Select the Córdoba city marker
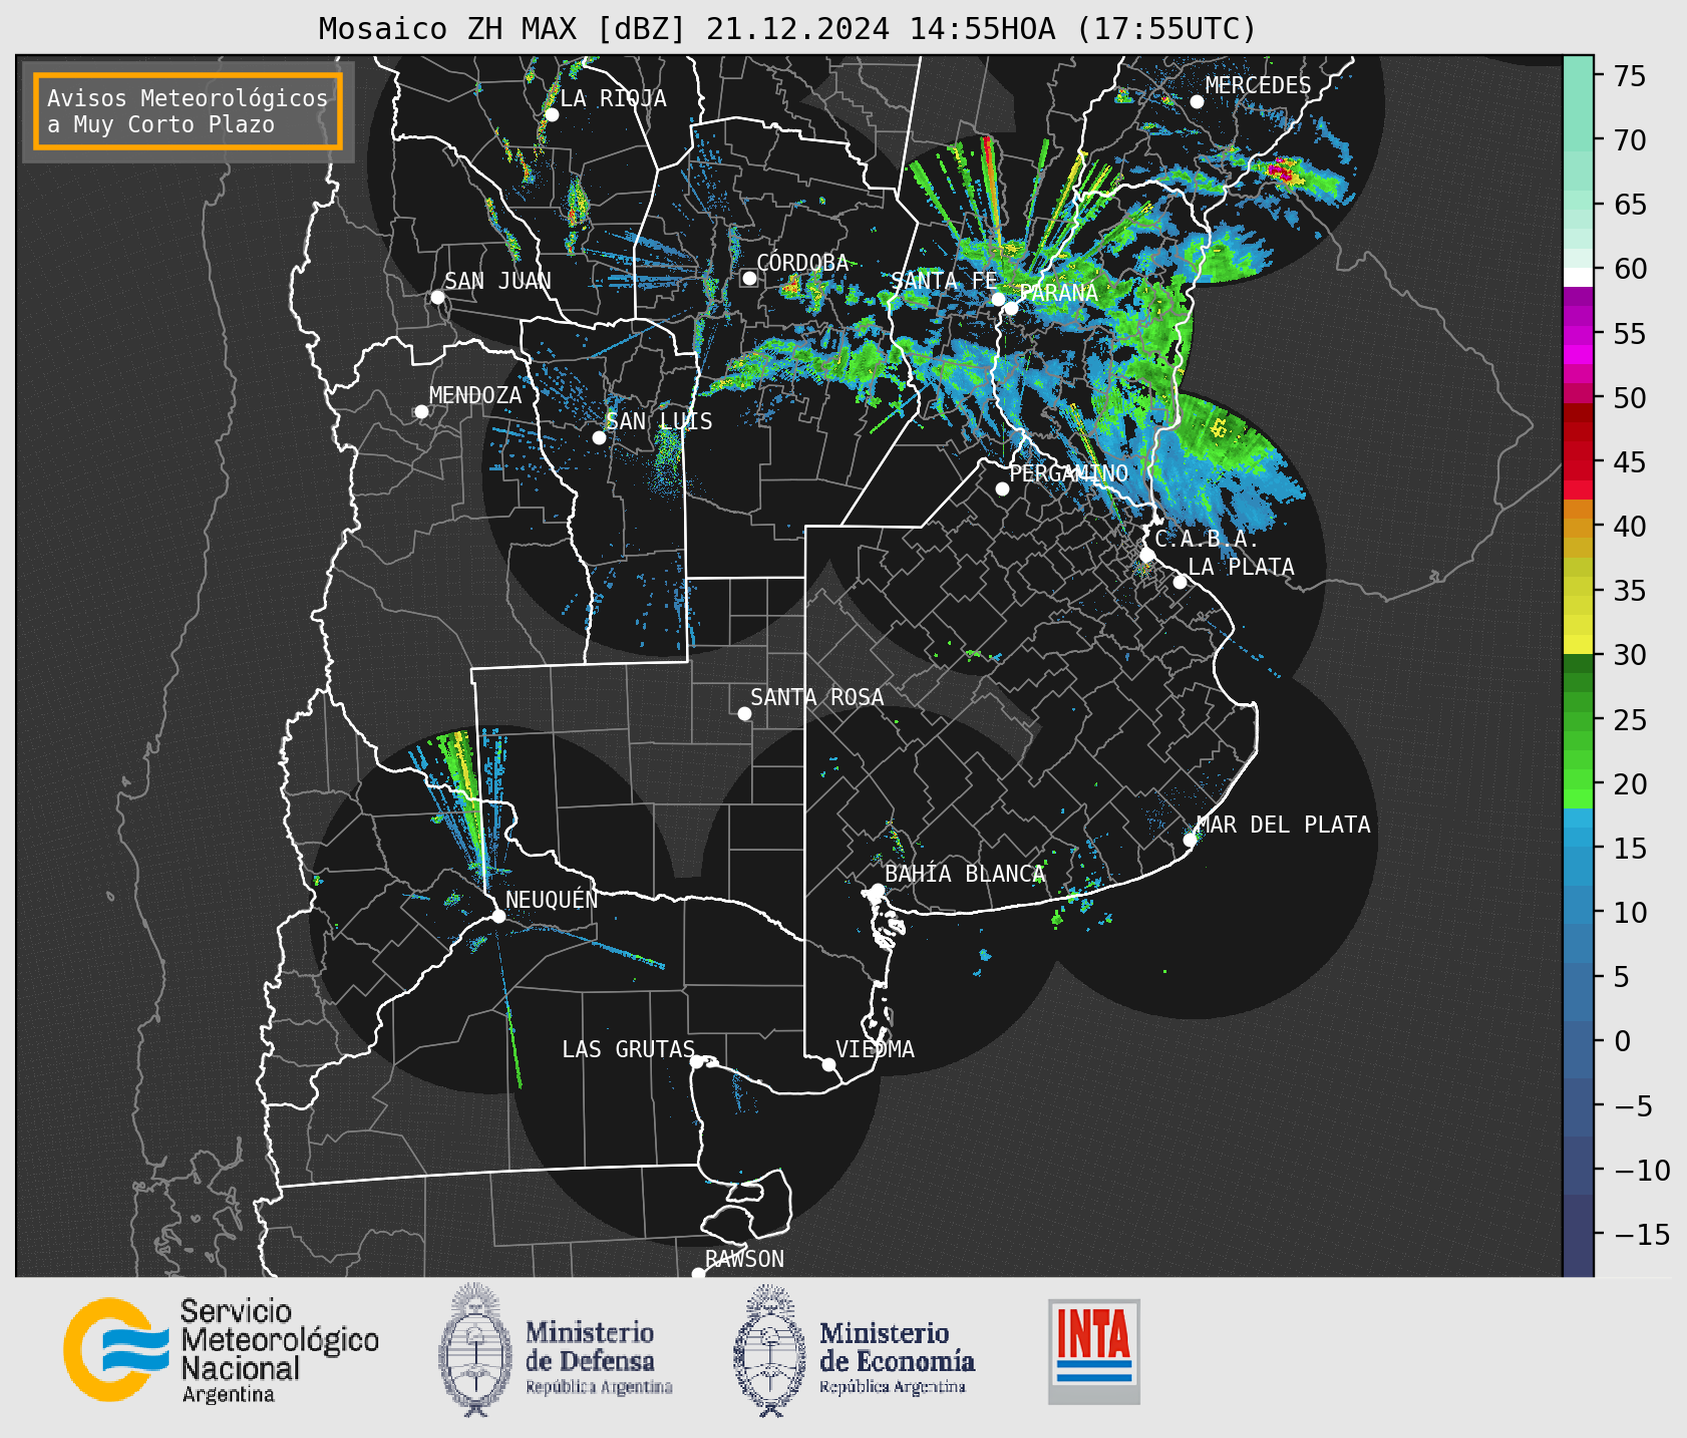Screen dimensions: 1687x1438 [x=749, y=278]
